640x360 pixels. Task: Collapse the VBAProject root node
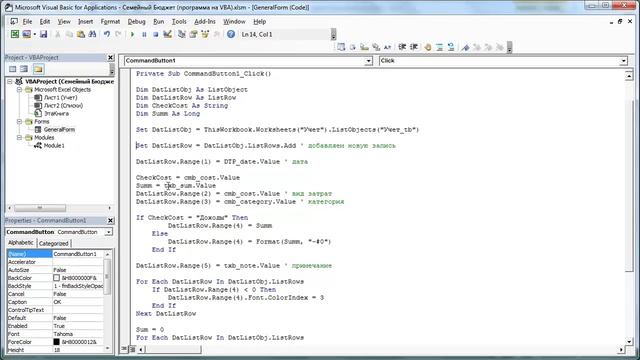[x=10, y=82]
